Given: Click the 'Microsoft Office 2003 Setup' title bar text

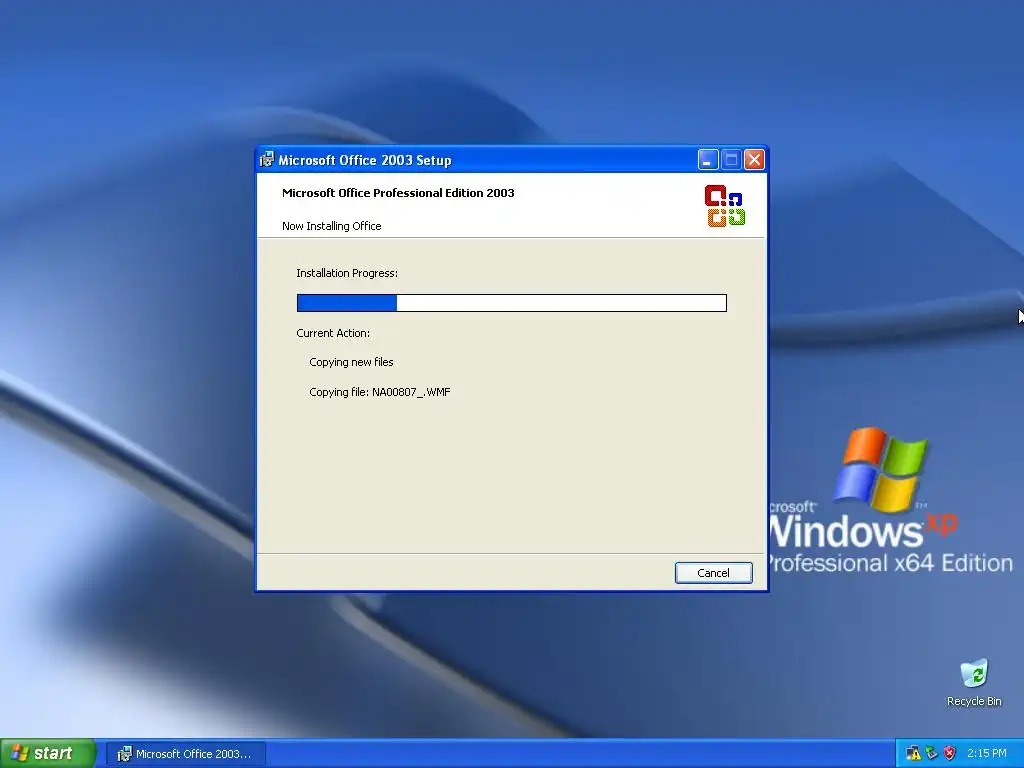Looking at the screenshot, I should pyautogui.click(x=364, y=160).
